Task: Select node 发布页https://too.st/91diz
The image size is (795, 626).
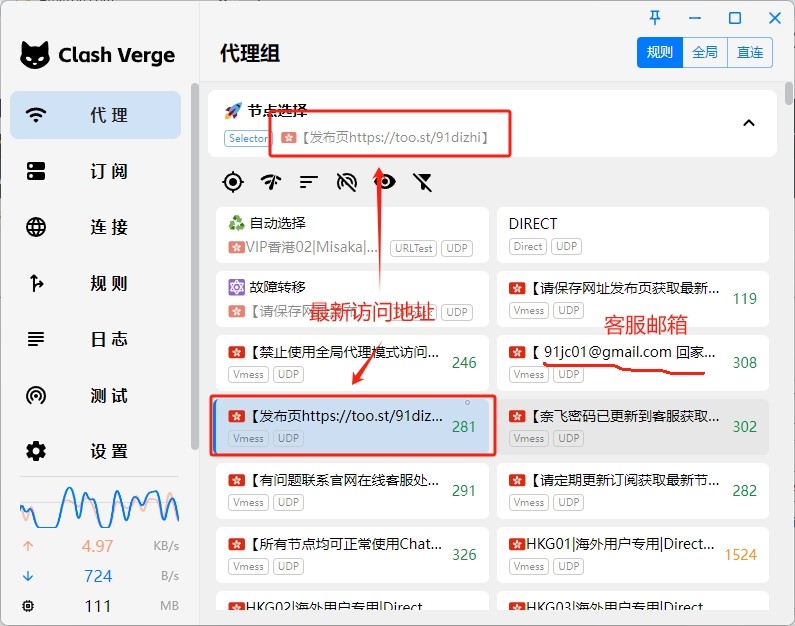Action: [x=352, y=426]
